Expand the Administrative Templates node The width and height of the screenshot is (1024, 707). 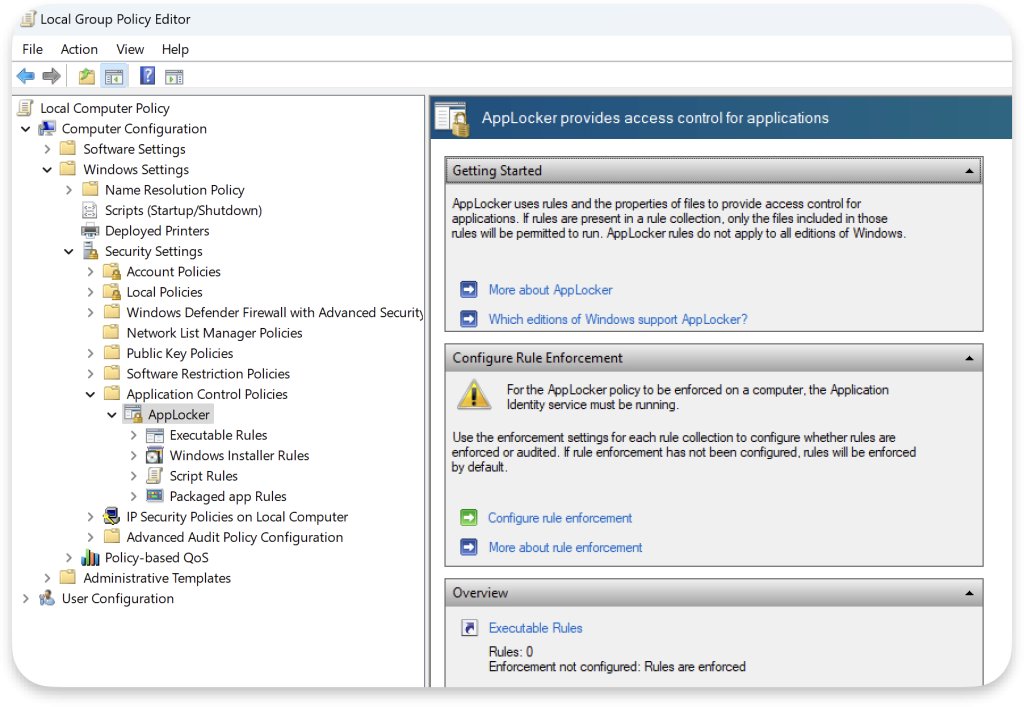[x=47, y=578]
